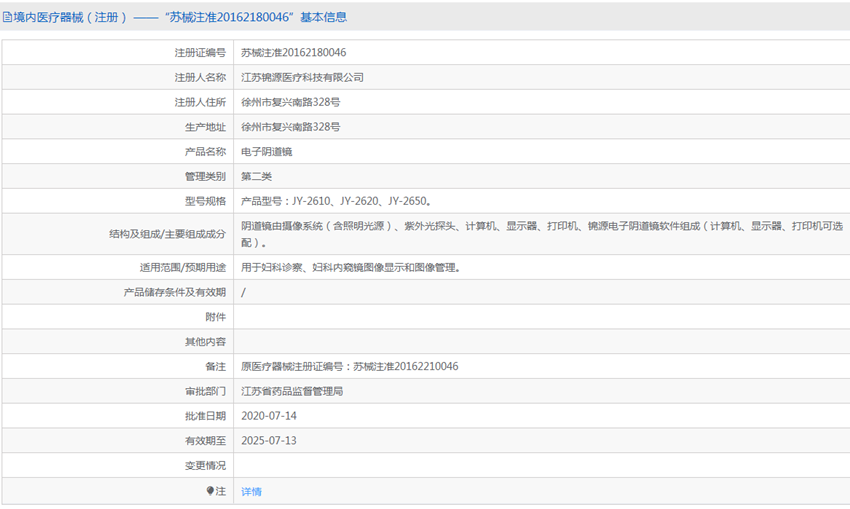Select approving department 江苏省药品监督管理局

(292, 391)
